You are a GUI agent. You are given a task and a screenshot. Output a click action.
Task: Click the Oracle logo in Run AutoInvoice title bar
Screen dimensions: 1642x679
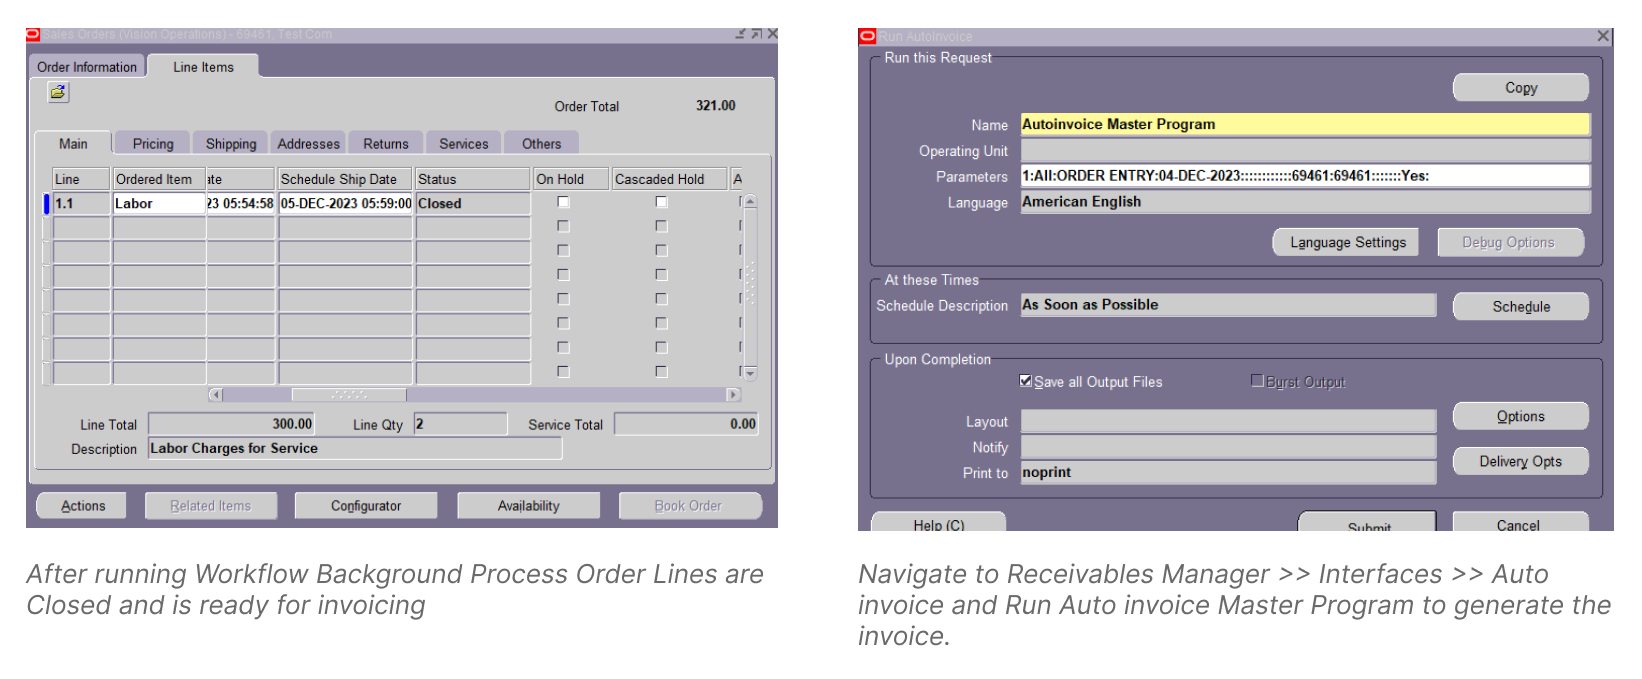(x=867, y=36)
